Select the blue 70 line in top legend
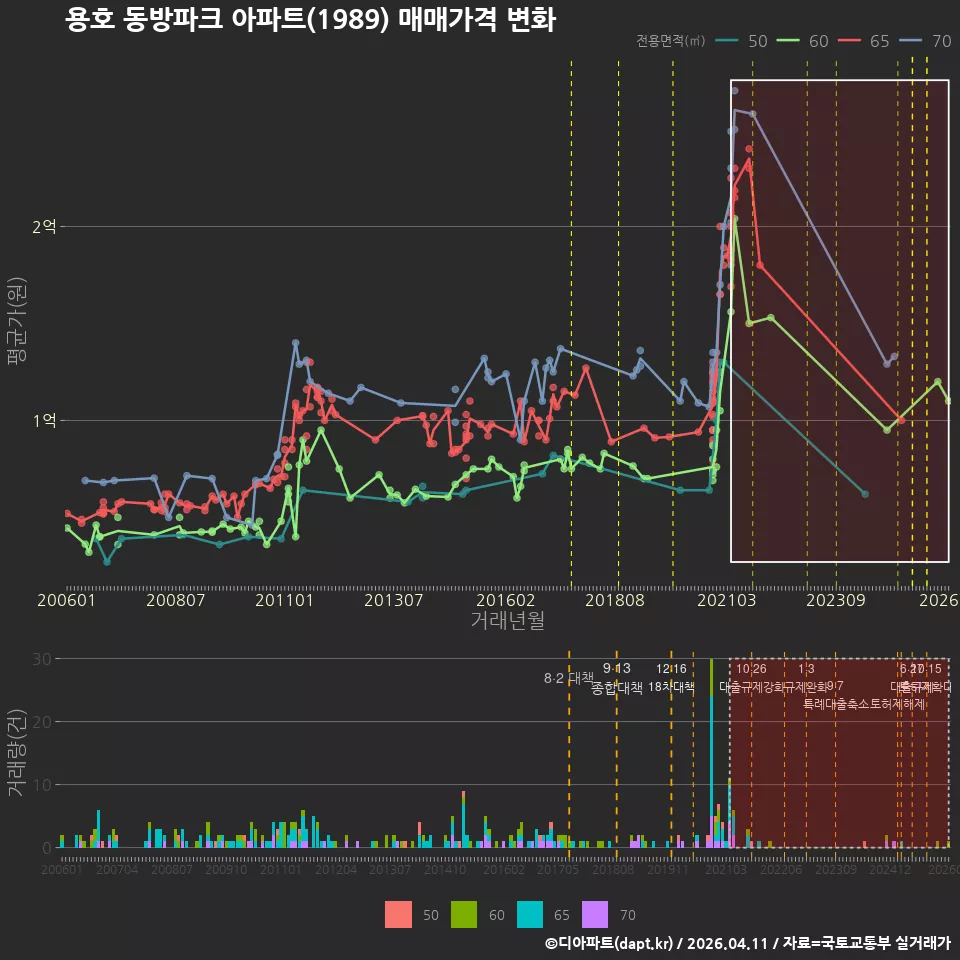The image size is (960, 960). pos(910,41)
